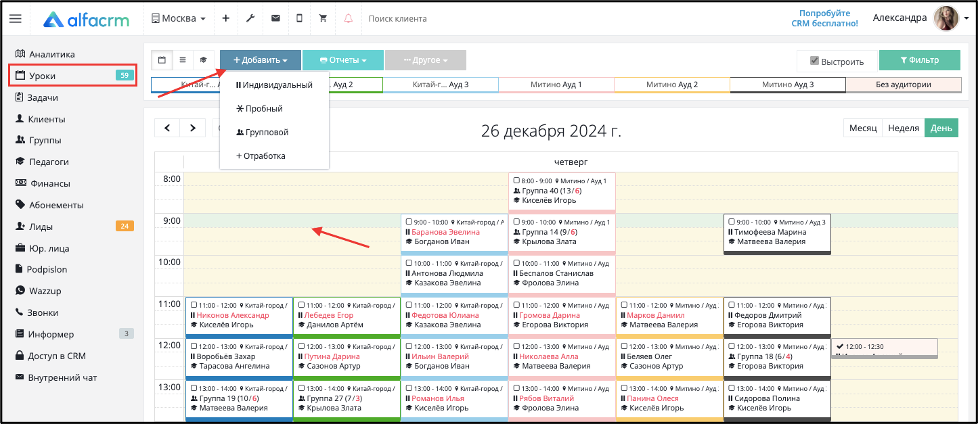
Task: Click the shopping cart icon
Action: (323, 19)
